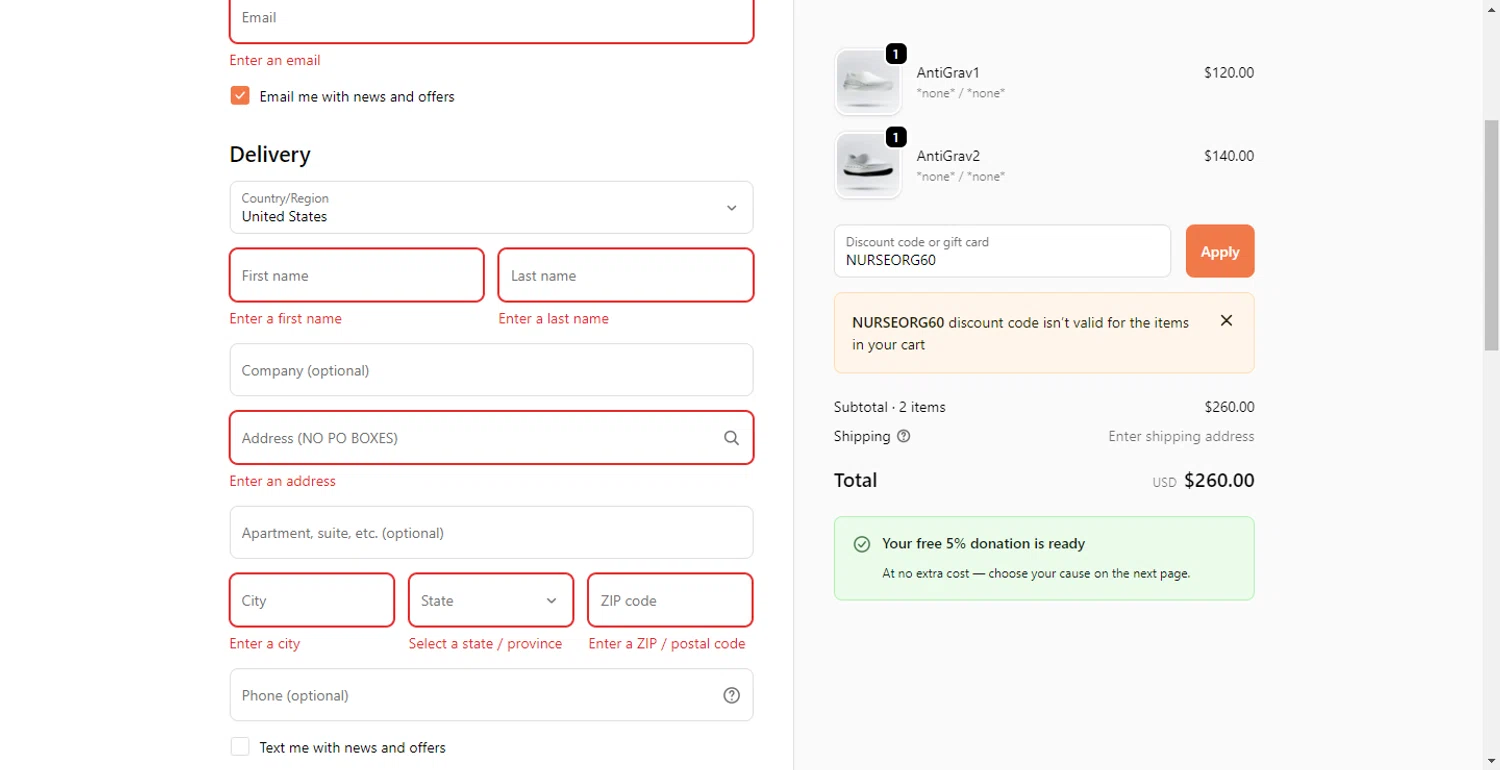This screenshot has height=770, width=1500.
Task: Click the City field
Action: pos(312,600)
